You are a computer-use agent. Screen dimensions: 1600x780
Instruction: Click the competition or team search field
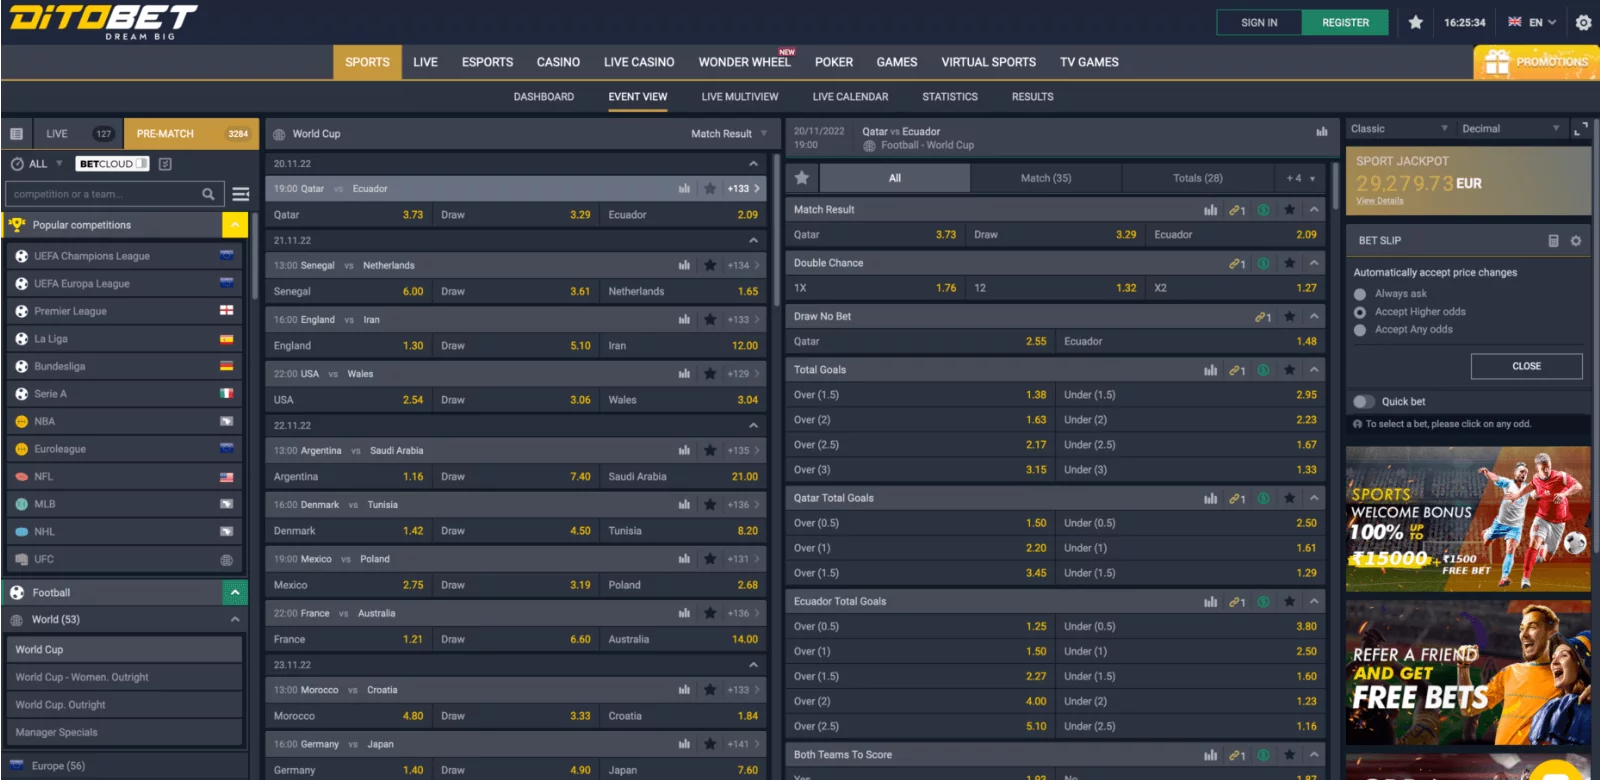pyautogui.click(x=103, y=194)
